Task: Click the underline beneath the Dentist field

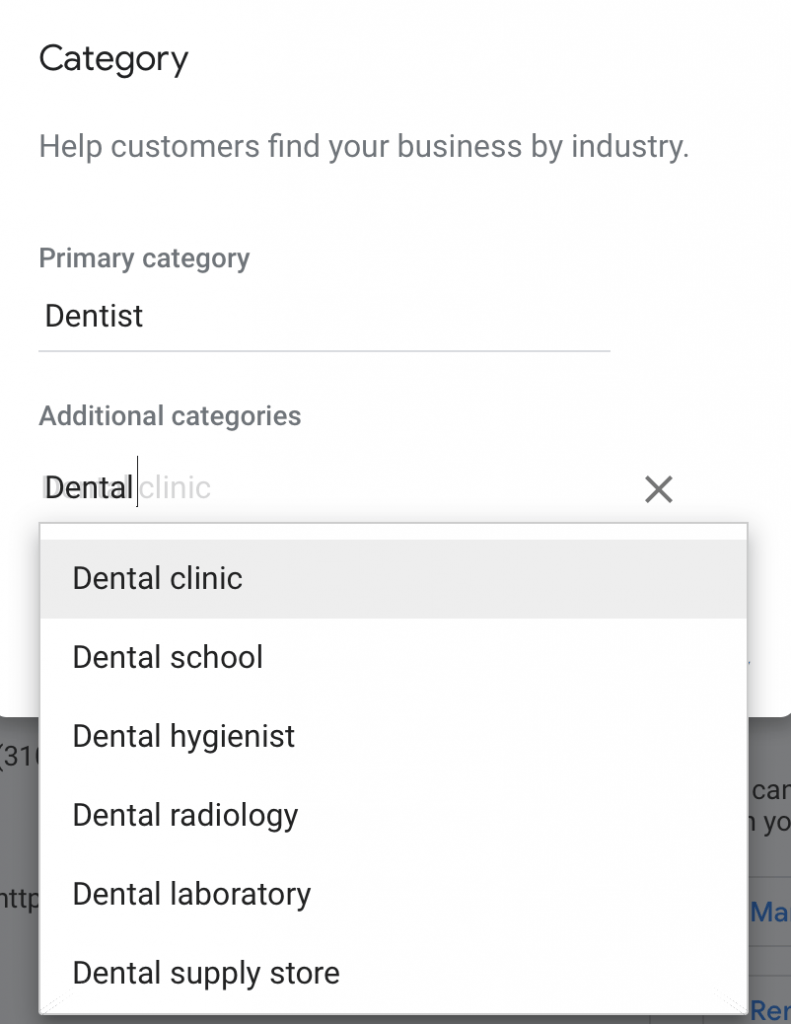Action: pos(324,349)
